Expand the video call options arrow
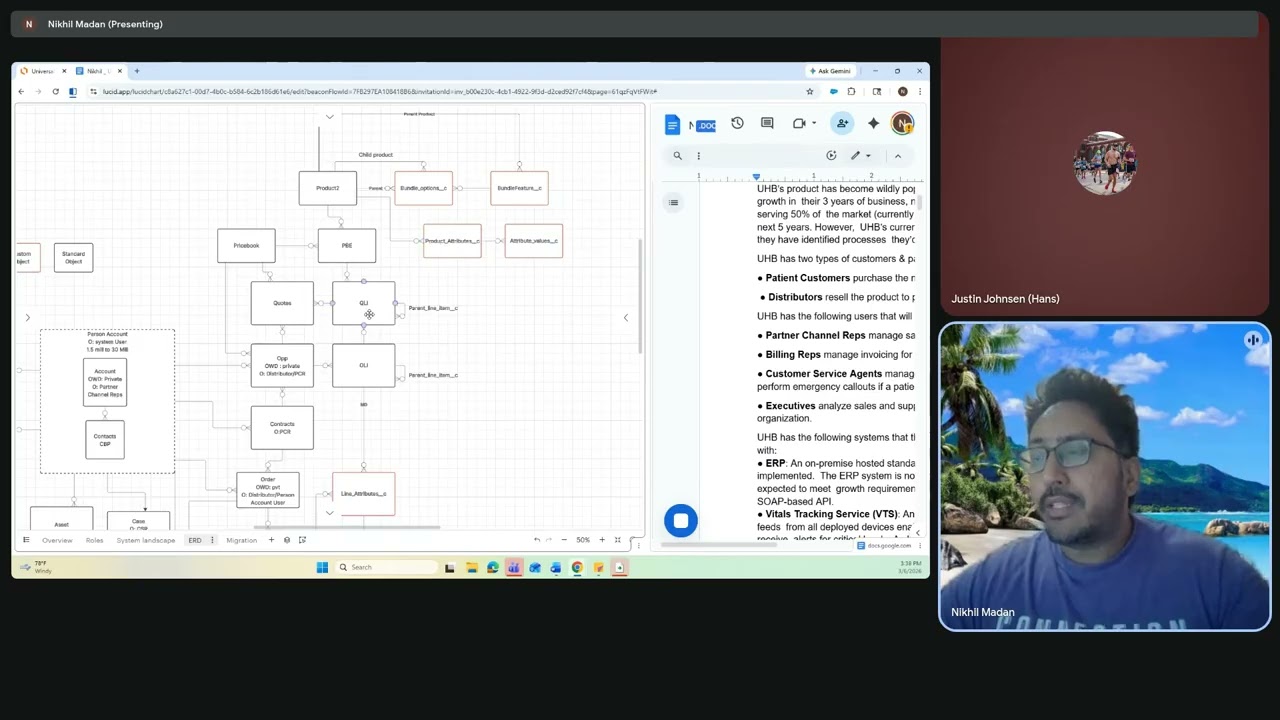Viewport: 1280px width, 720px height. [x=814, y=123]
